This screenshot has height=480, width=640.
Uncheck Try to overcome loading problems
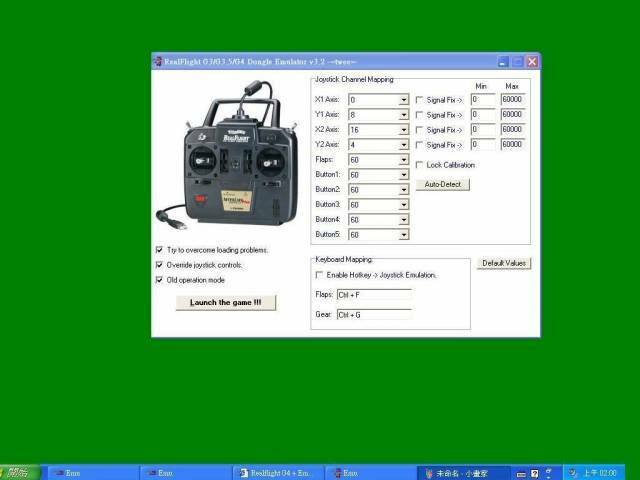tap(159, 250)
